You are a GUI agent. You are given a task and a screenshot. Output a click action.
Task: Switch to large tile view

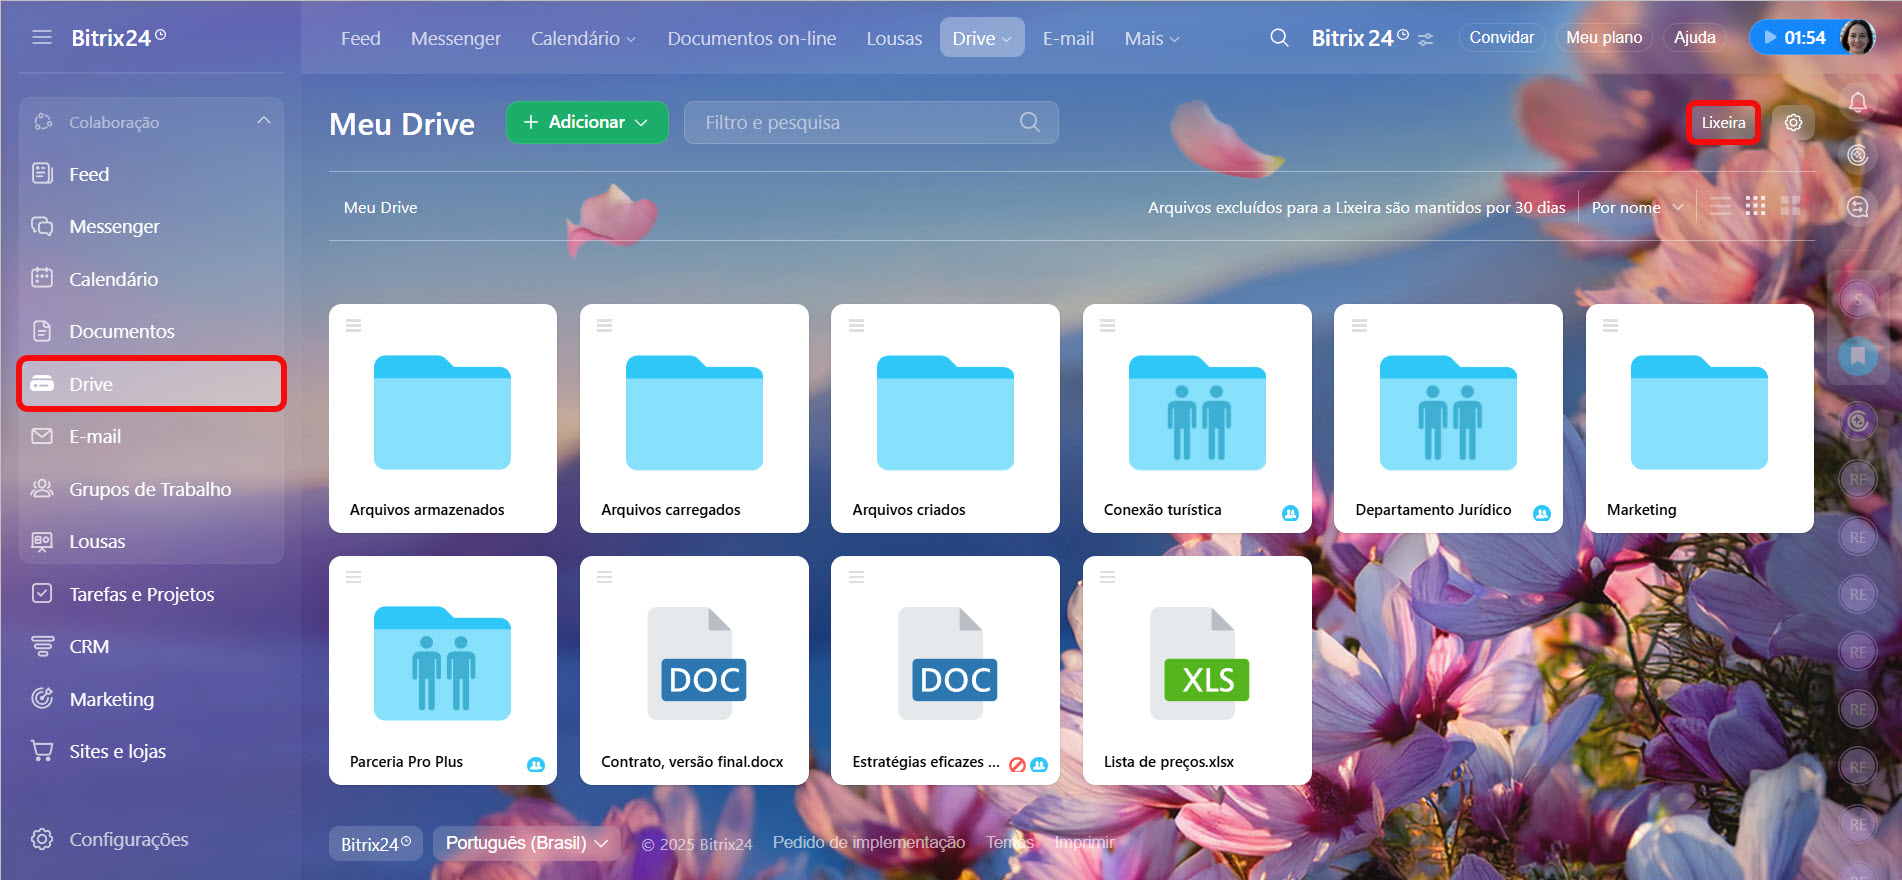click(x=1790, y=207)
